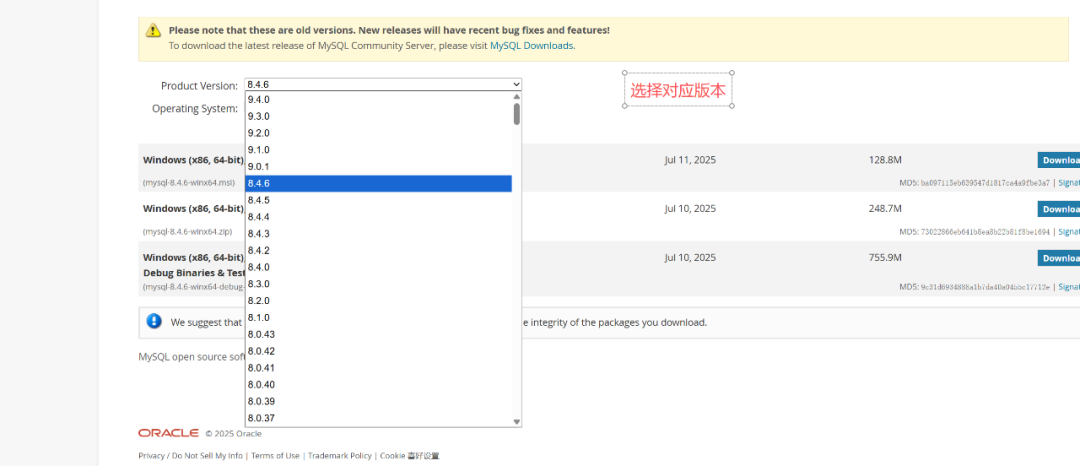Open Privacy / Do Not Sell My Info
The width and height of the screenshot is (1080, 466).
[x=190, y=456]
